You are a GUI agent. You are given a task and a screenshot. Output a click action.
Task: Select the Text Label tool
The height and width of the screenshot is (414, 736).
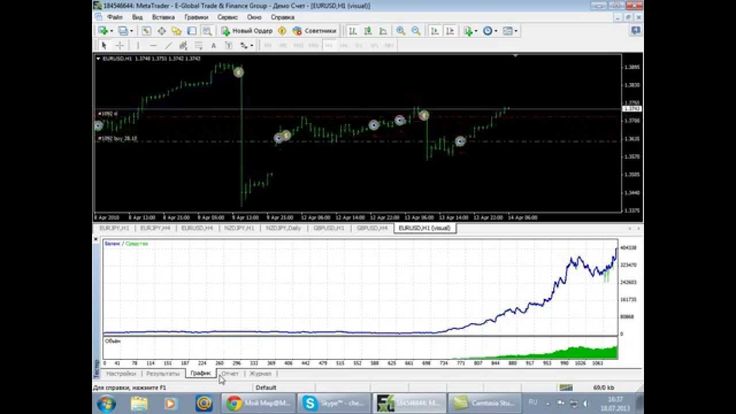229,46
